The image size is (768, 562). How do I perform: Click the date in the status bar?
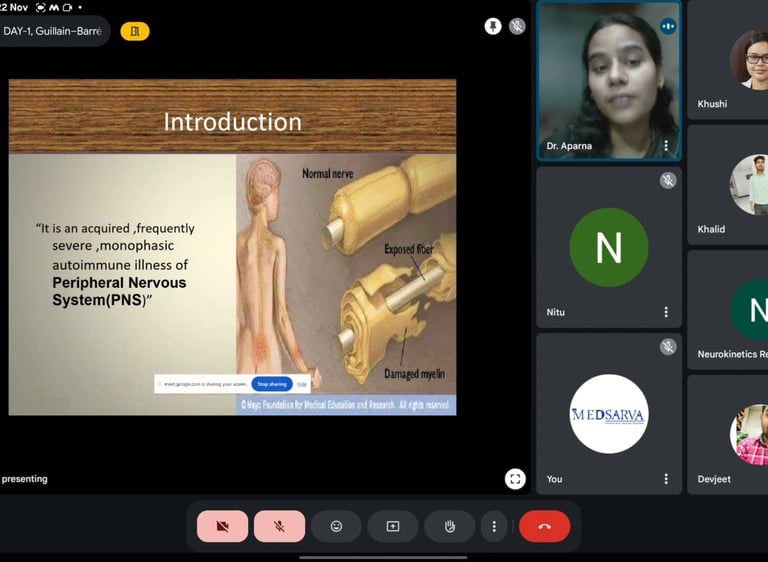click(14, 7)
